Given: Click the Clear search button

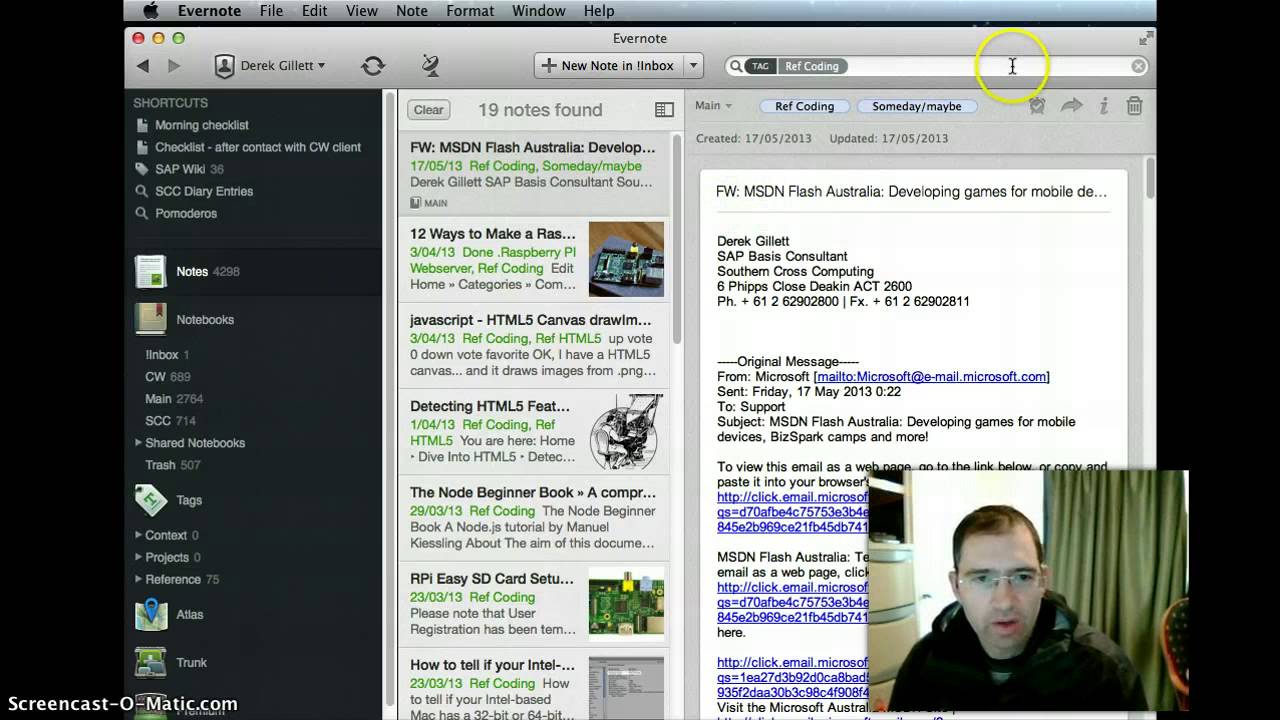Looking at the screenshot, I should [x=429, y=110].
